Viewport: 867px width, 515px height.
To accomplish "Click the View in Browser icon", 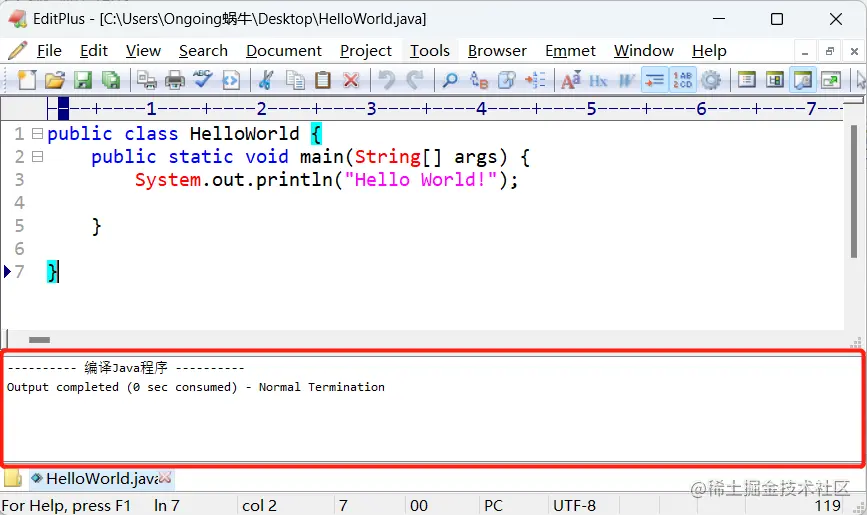I will pos(231,80).
